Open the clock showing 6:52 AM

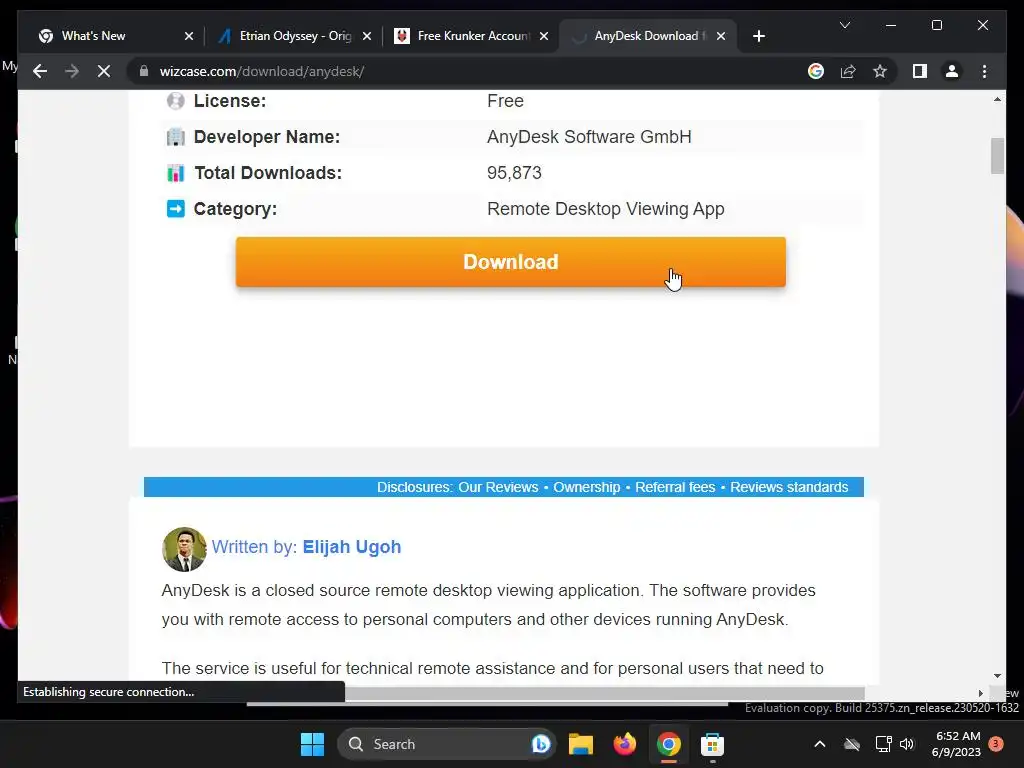point(957,744)
